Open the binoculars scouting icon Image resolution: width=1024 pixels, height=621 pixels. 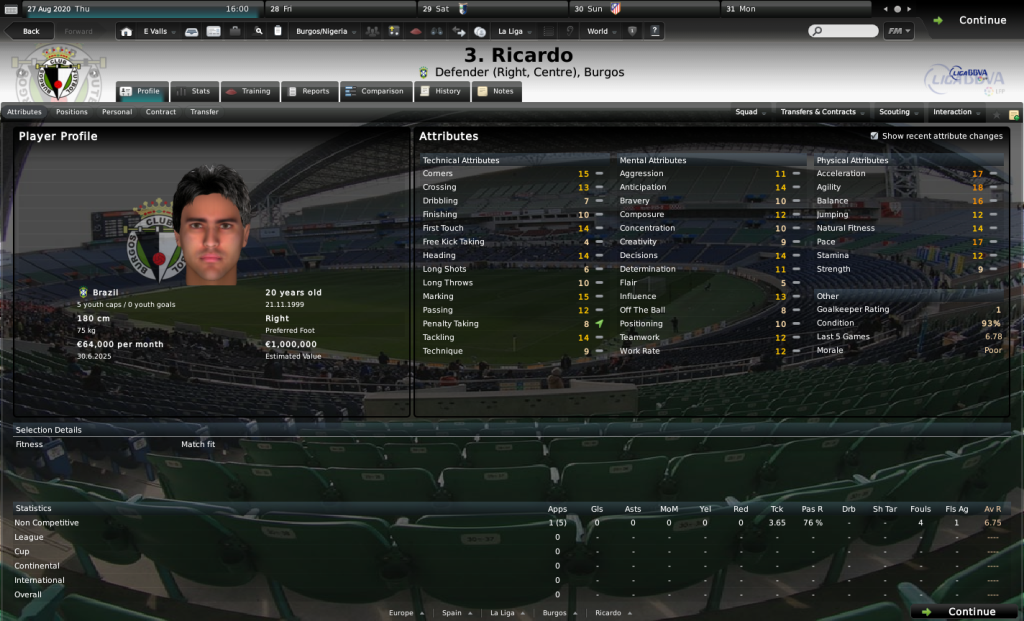437,31
